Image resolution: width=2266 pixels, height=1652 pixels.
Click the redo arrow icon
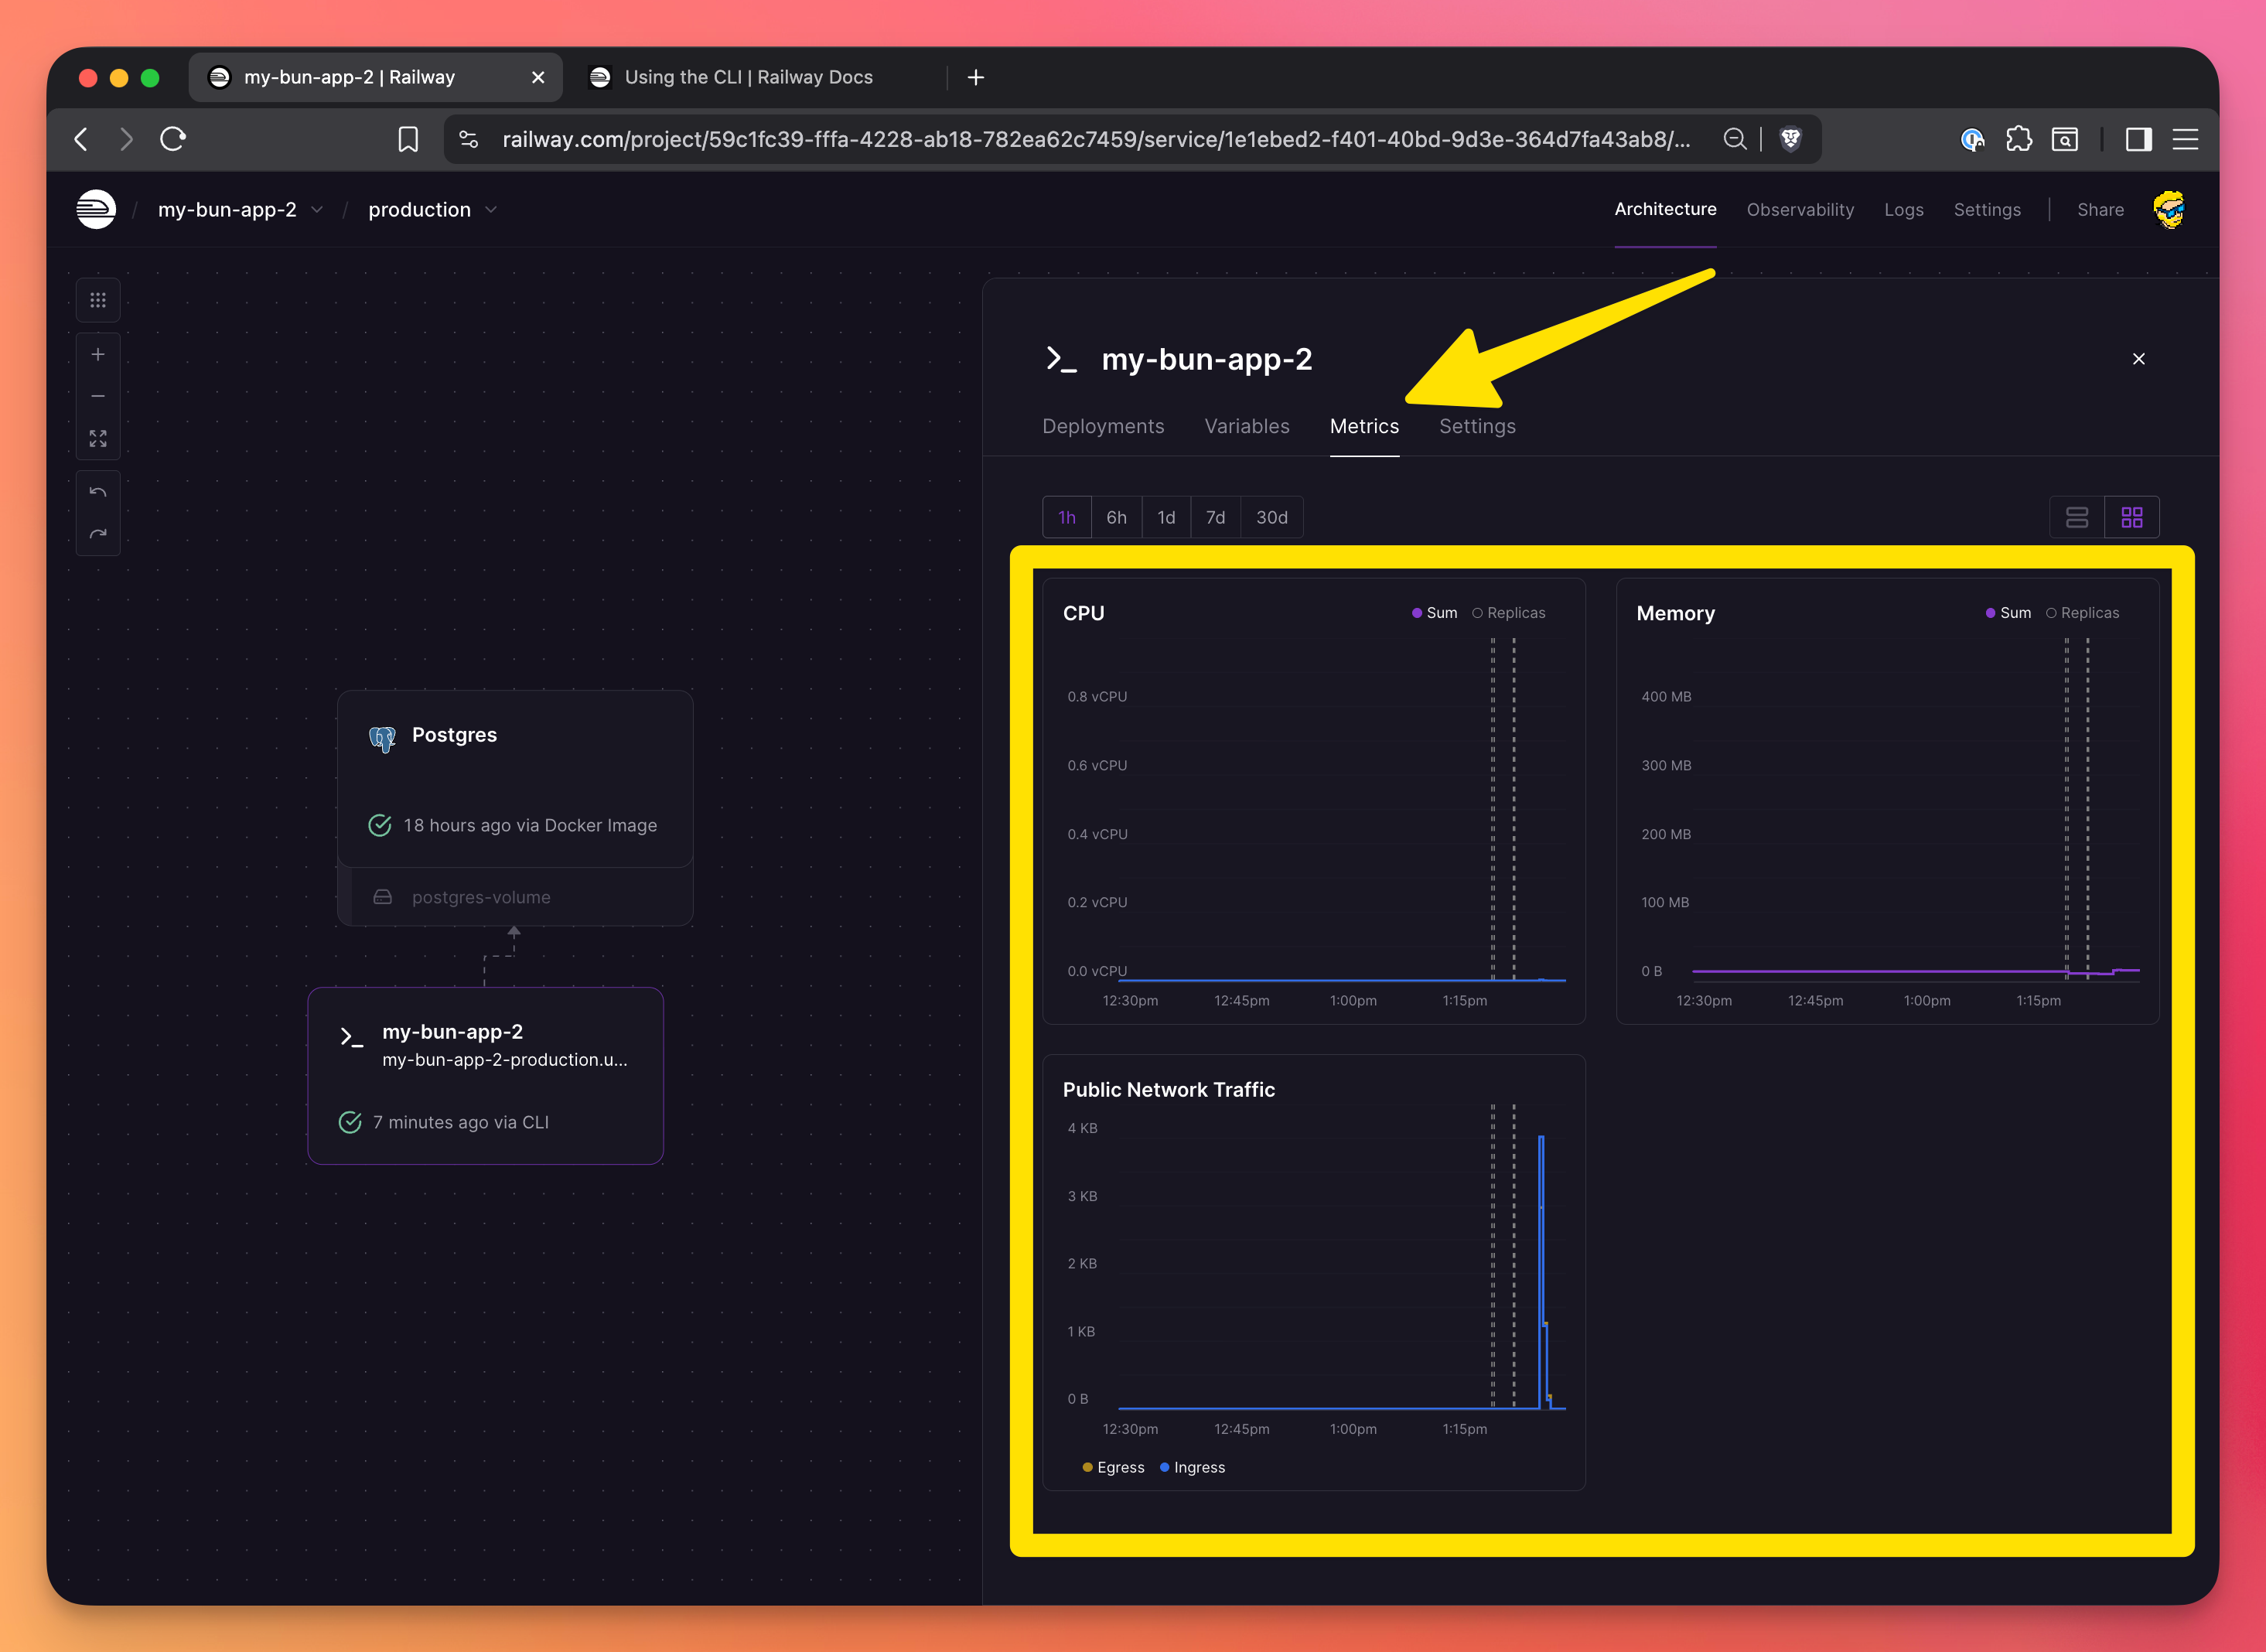(x=98, y=534)
